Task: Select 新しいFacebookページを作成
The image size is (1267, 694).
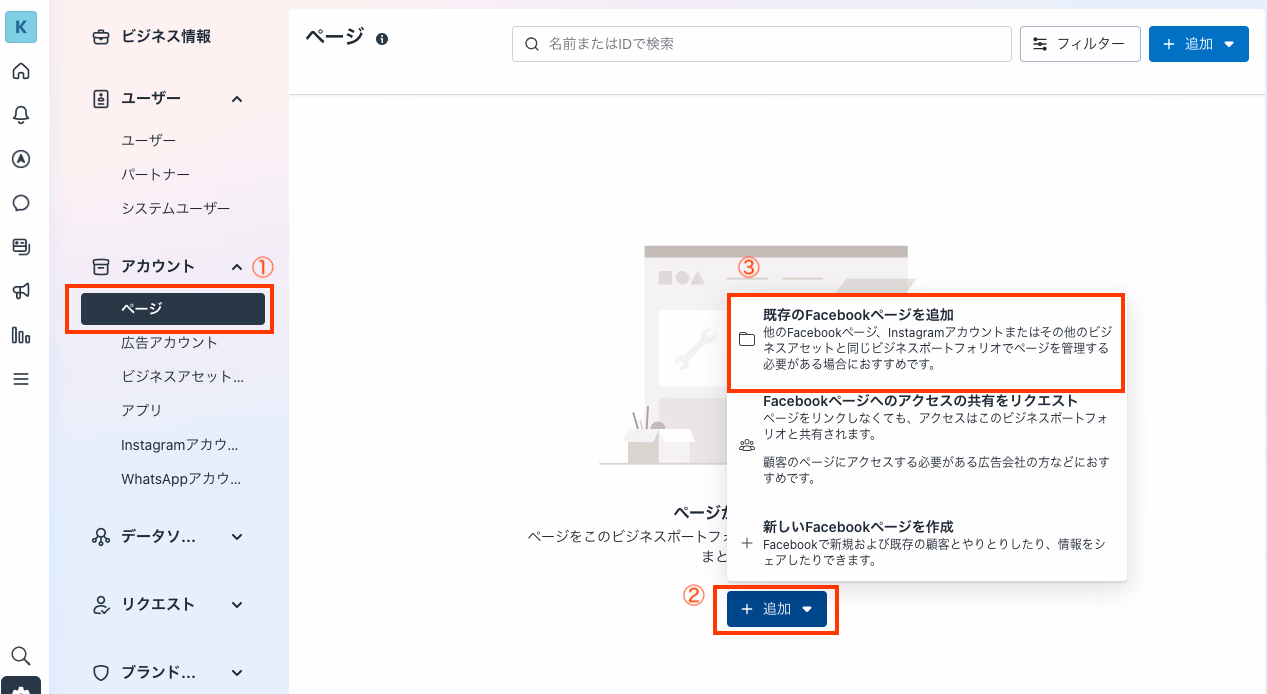Action: (x=927, y=544)
